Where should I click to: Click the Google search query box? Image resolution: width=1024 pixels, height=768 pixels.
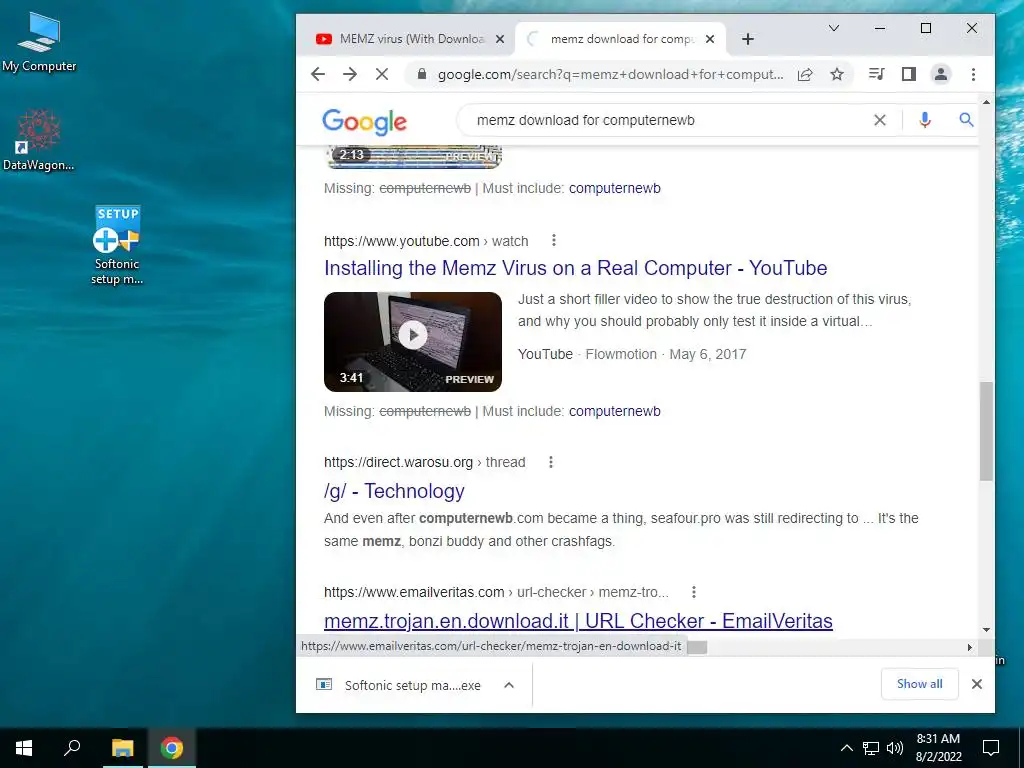[x=666, y=120]
